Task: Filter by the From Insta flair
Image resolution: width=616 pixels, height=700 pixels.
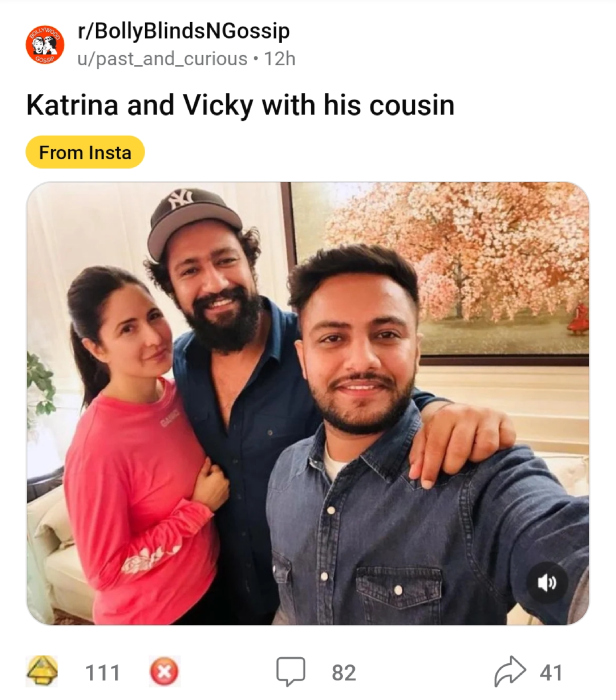Action: click(85, 152)
